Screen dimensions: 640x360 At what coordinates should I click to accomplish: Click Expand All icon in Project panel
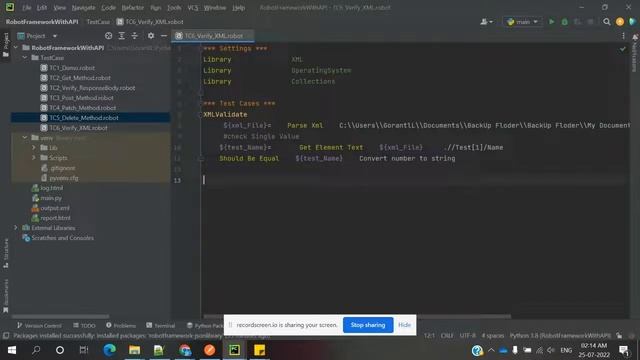122,36
